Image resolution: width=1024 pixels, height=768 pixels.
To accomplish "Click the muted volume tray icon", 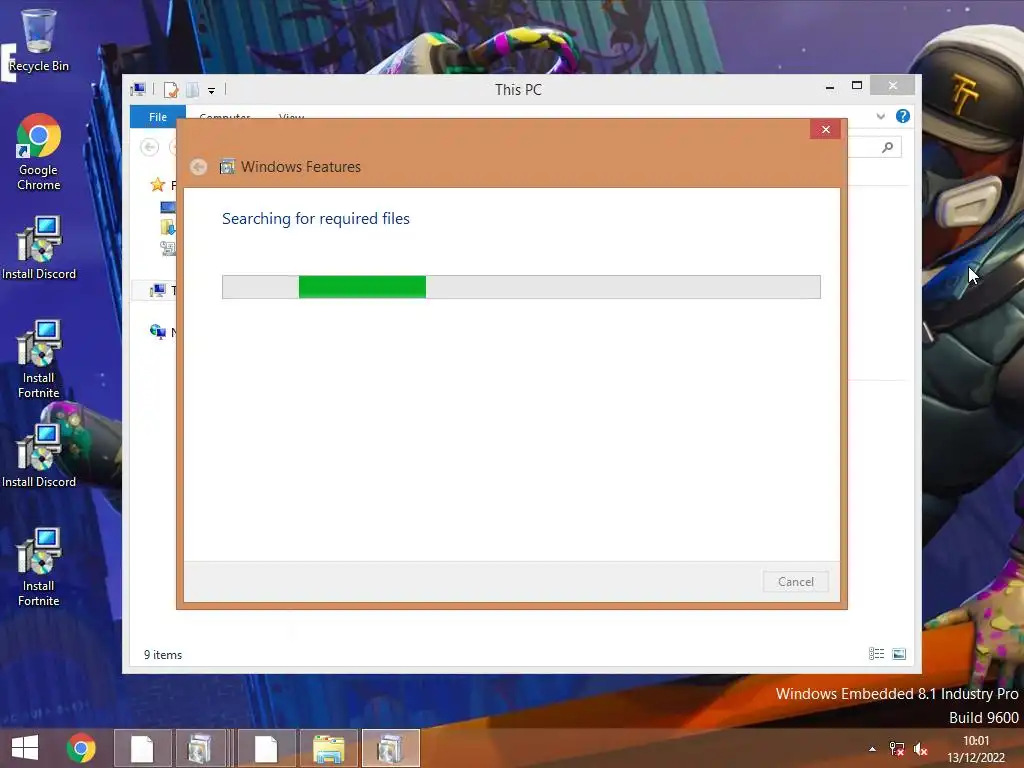I will pyautogui.click(x=921, y=749).
